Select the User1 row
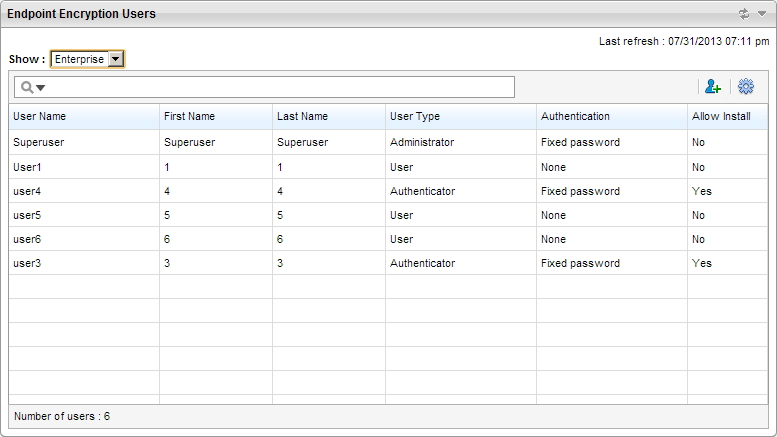This screenshot has height=437, width=777. pyautogui.click(x=28, y=167)
